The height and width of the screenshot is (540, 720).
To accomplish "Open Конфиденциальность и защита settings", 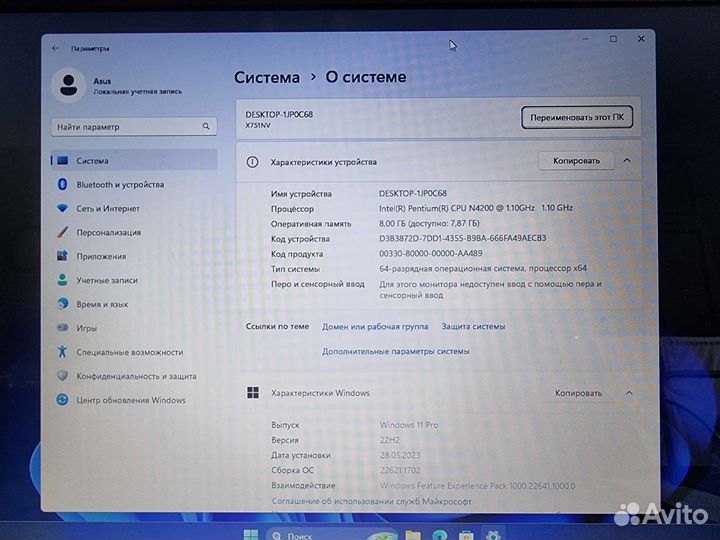I will tap(134, 376).
